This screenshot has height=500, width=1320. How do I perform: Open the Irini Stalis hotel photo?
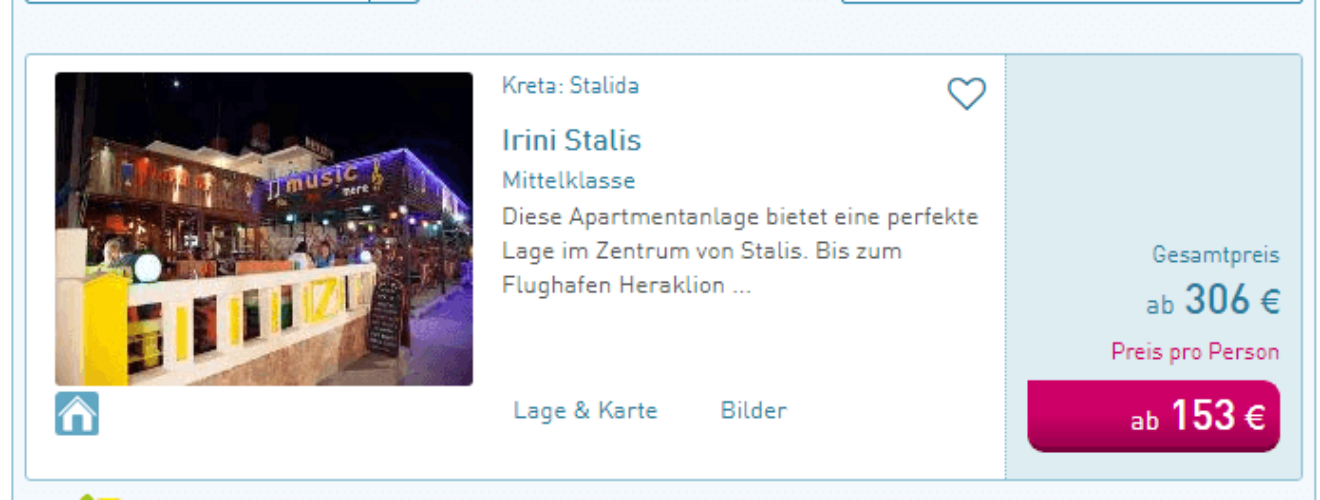264,229
